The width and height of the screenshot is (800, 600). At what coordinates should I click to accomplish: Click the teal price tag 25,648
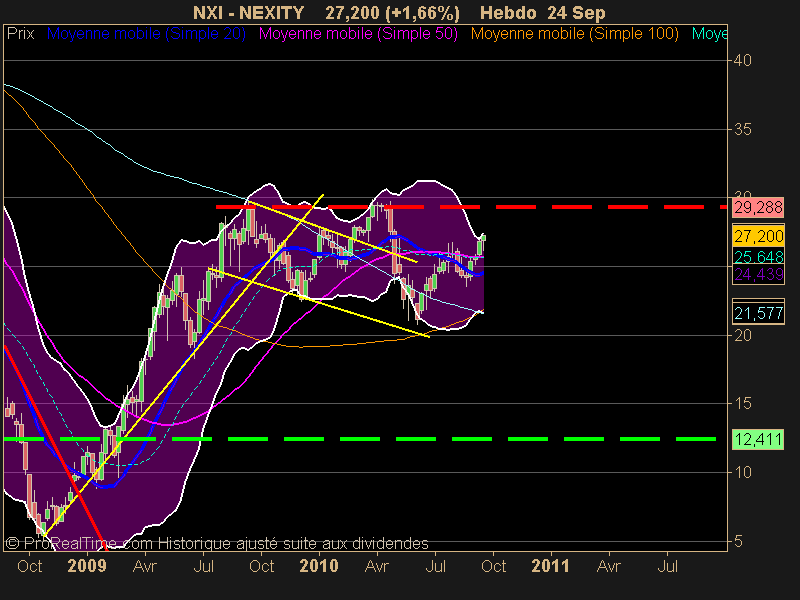(x=758, y=256)
